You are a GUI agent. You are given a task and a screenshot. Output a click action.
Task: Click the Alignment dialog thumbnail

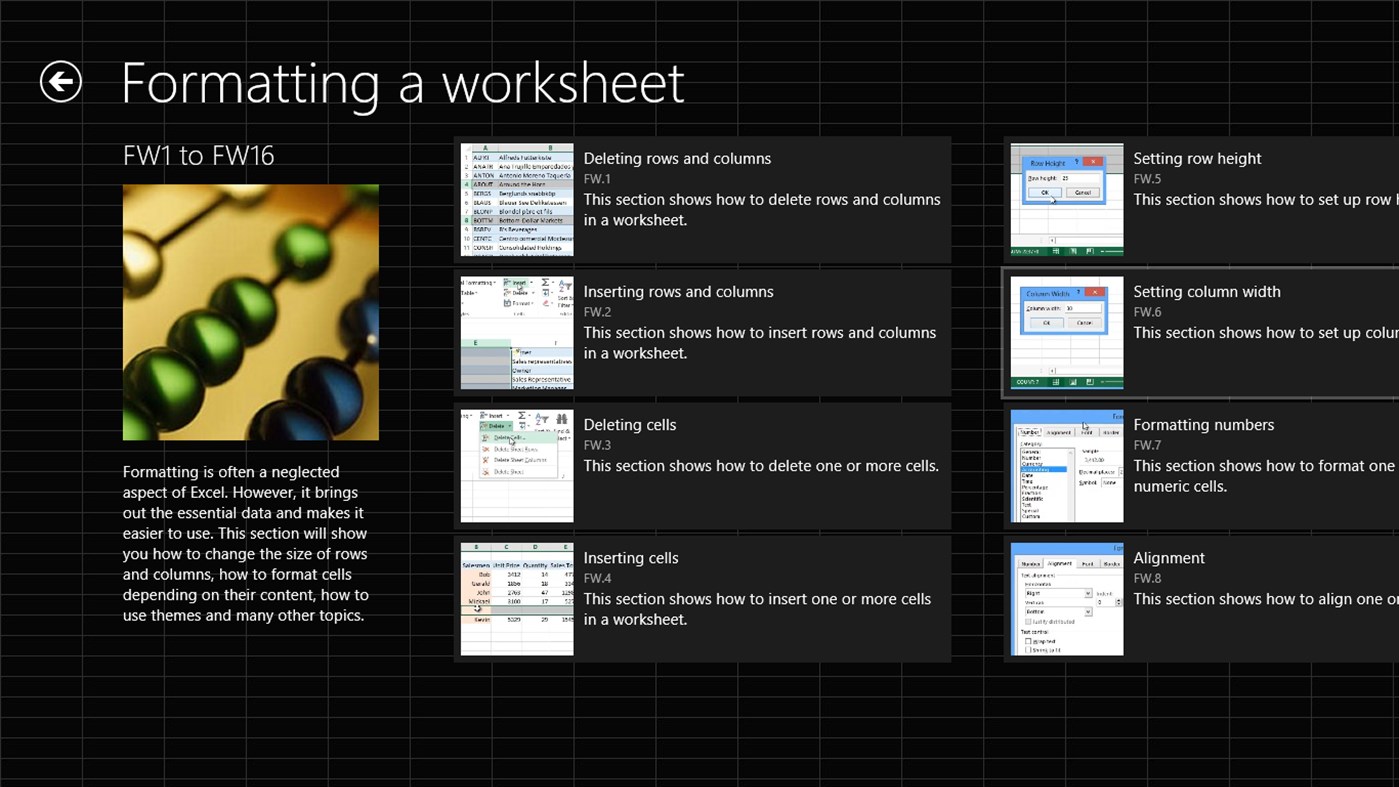1066,597
